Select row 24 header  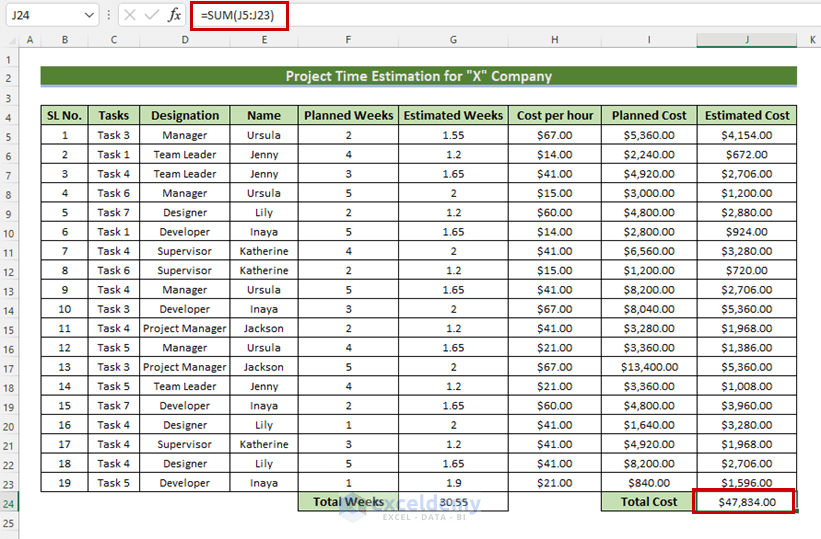[x=9, y=503]
